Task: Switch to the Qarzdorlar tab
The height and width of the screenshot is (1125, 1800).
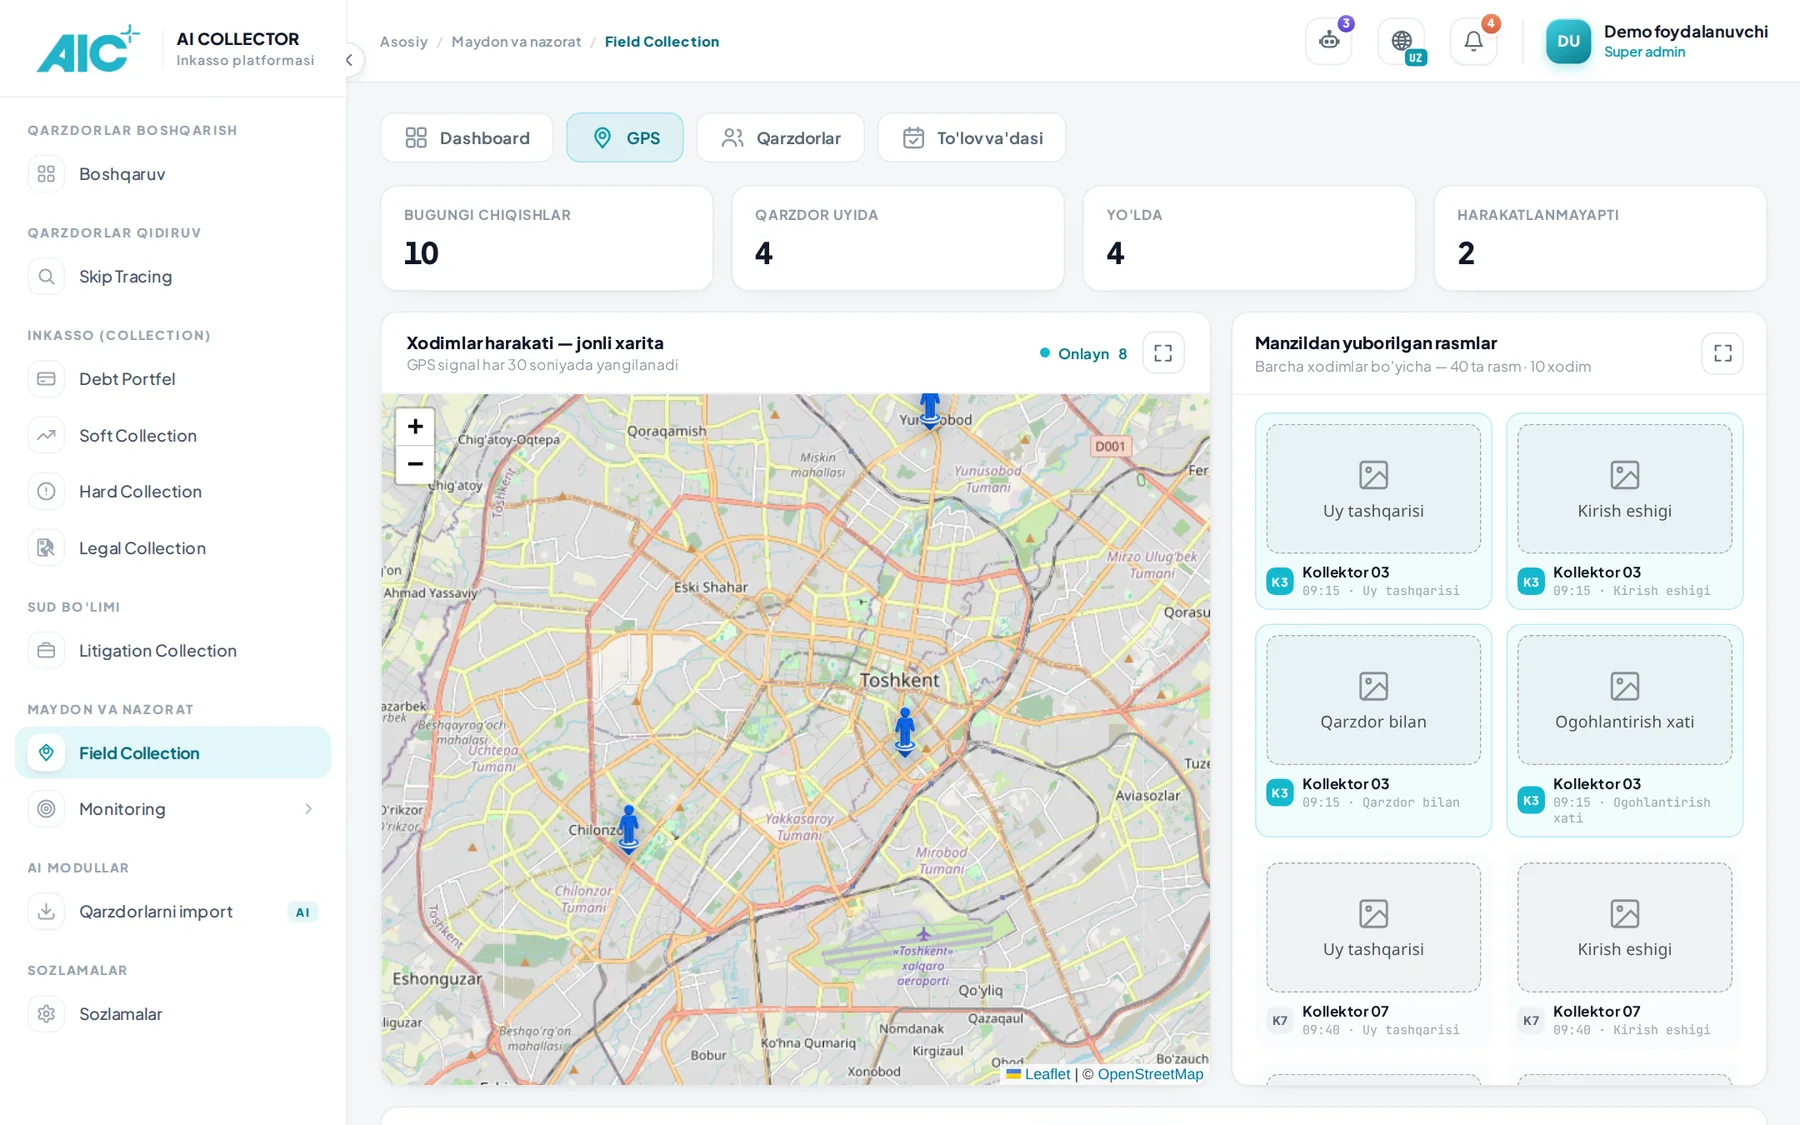Action: pos(780,138)
